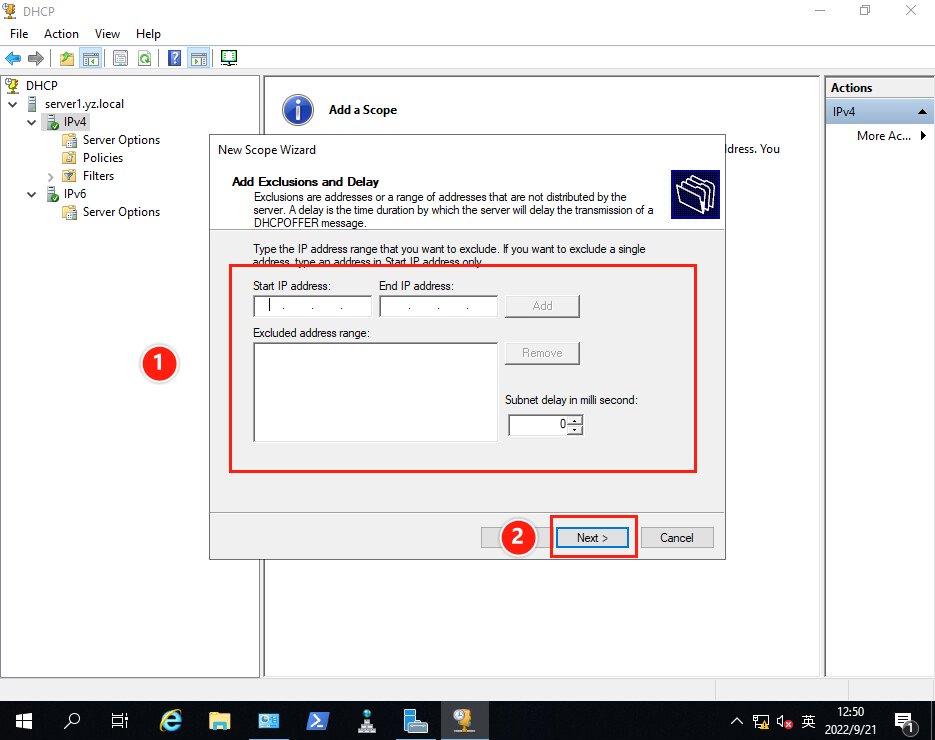
Task: Collapse the IPv6 tree node
Action: coord(32,194)
